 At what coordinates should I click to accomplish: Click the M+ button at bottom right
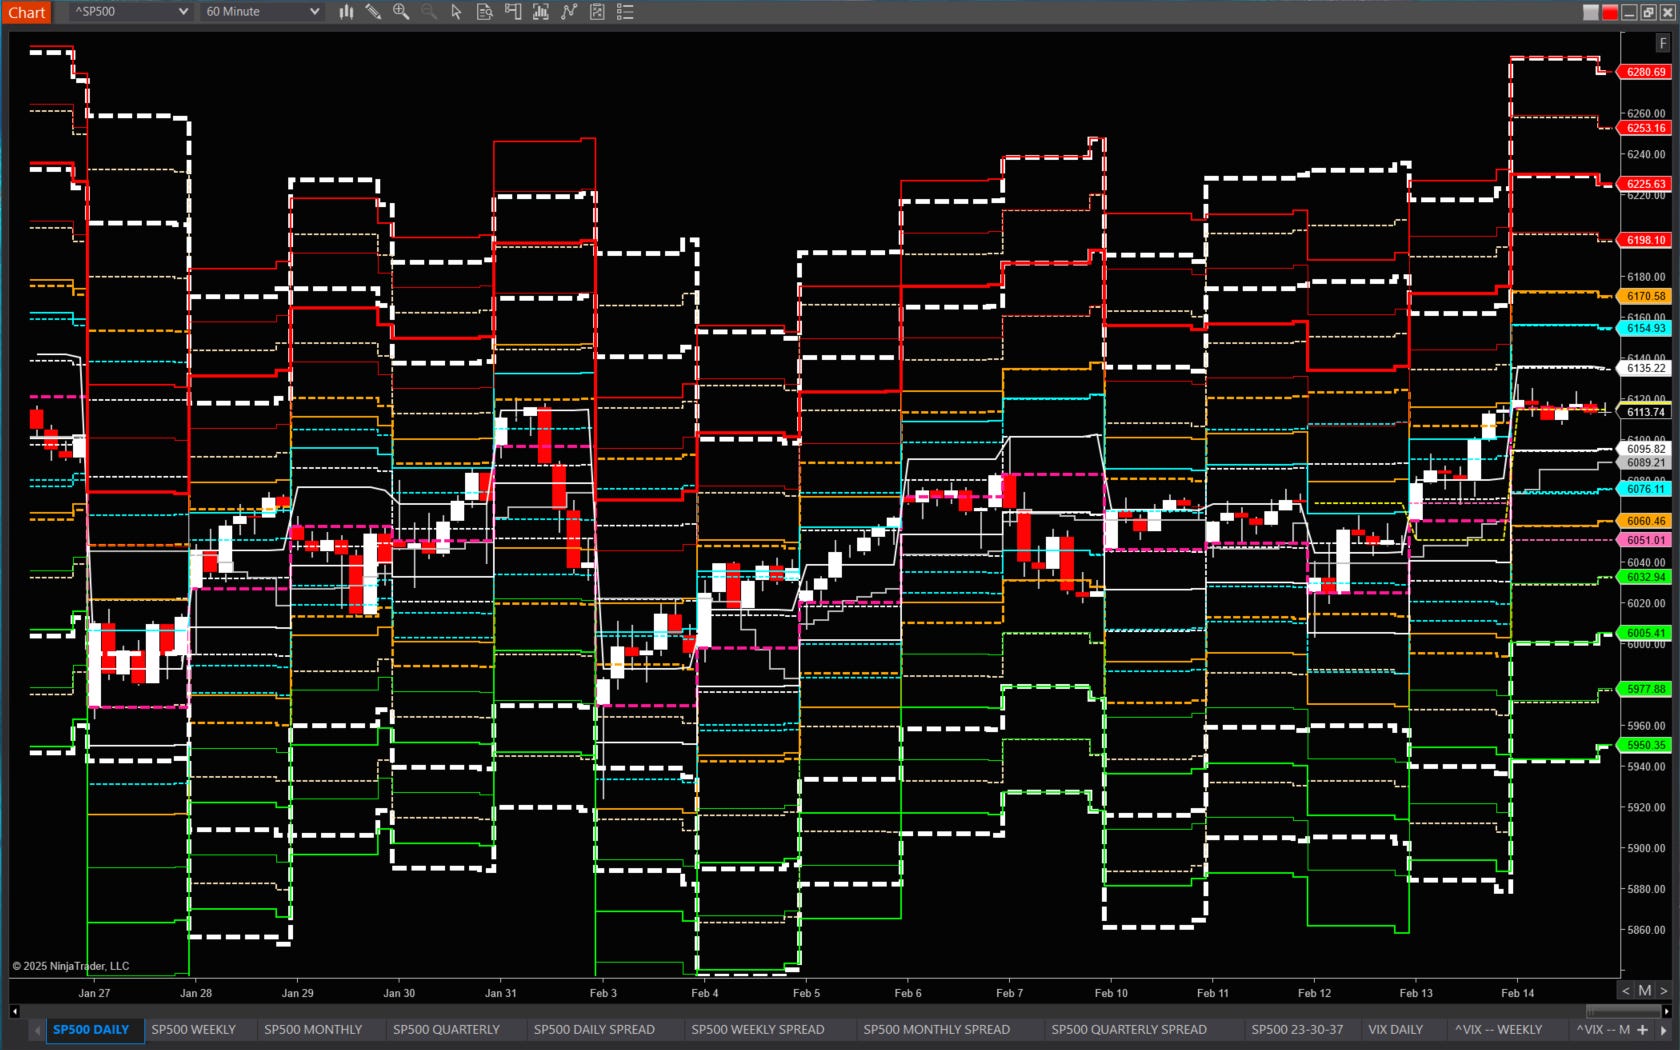click(x=1643, y=1030)
